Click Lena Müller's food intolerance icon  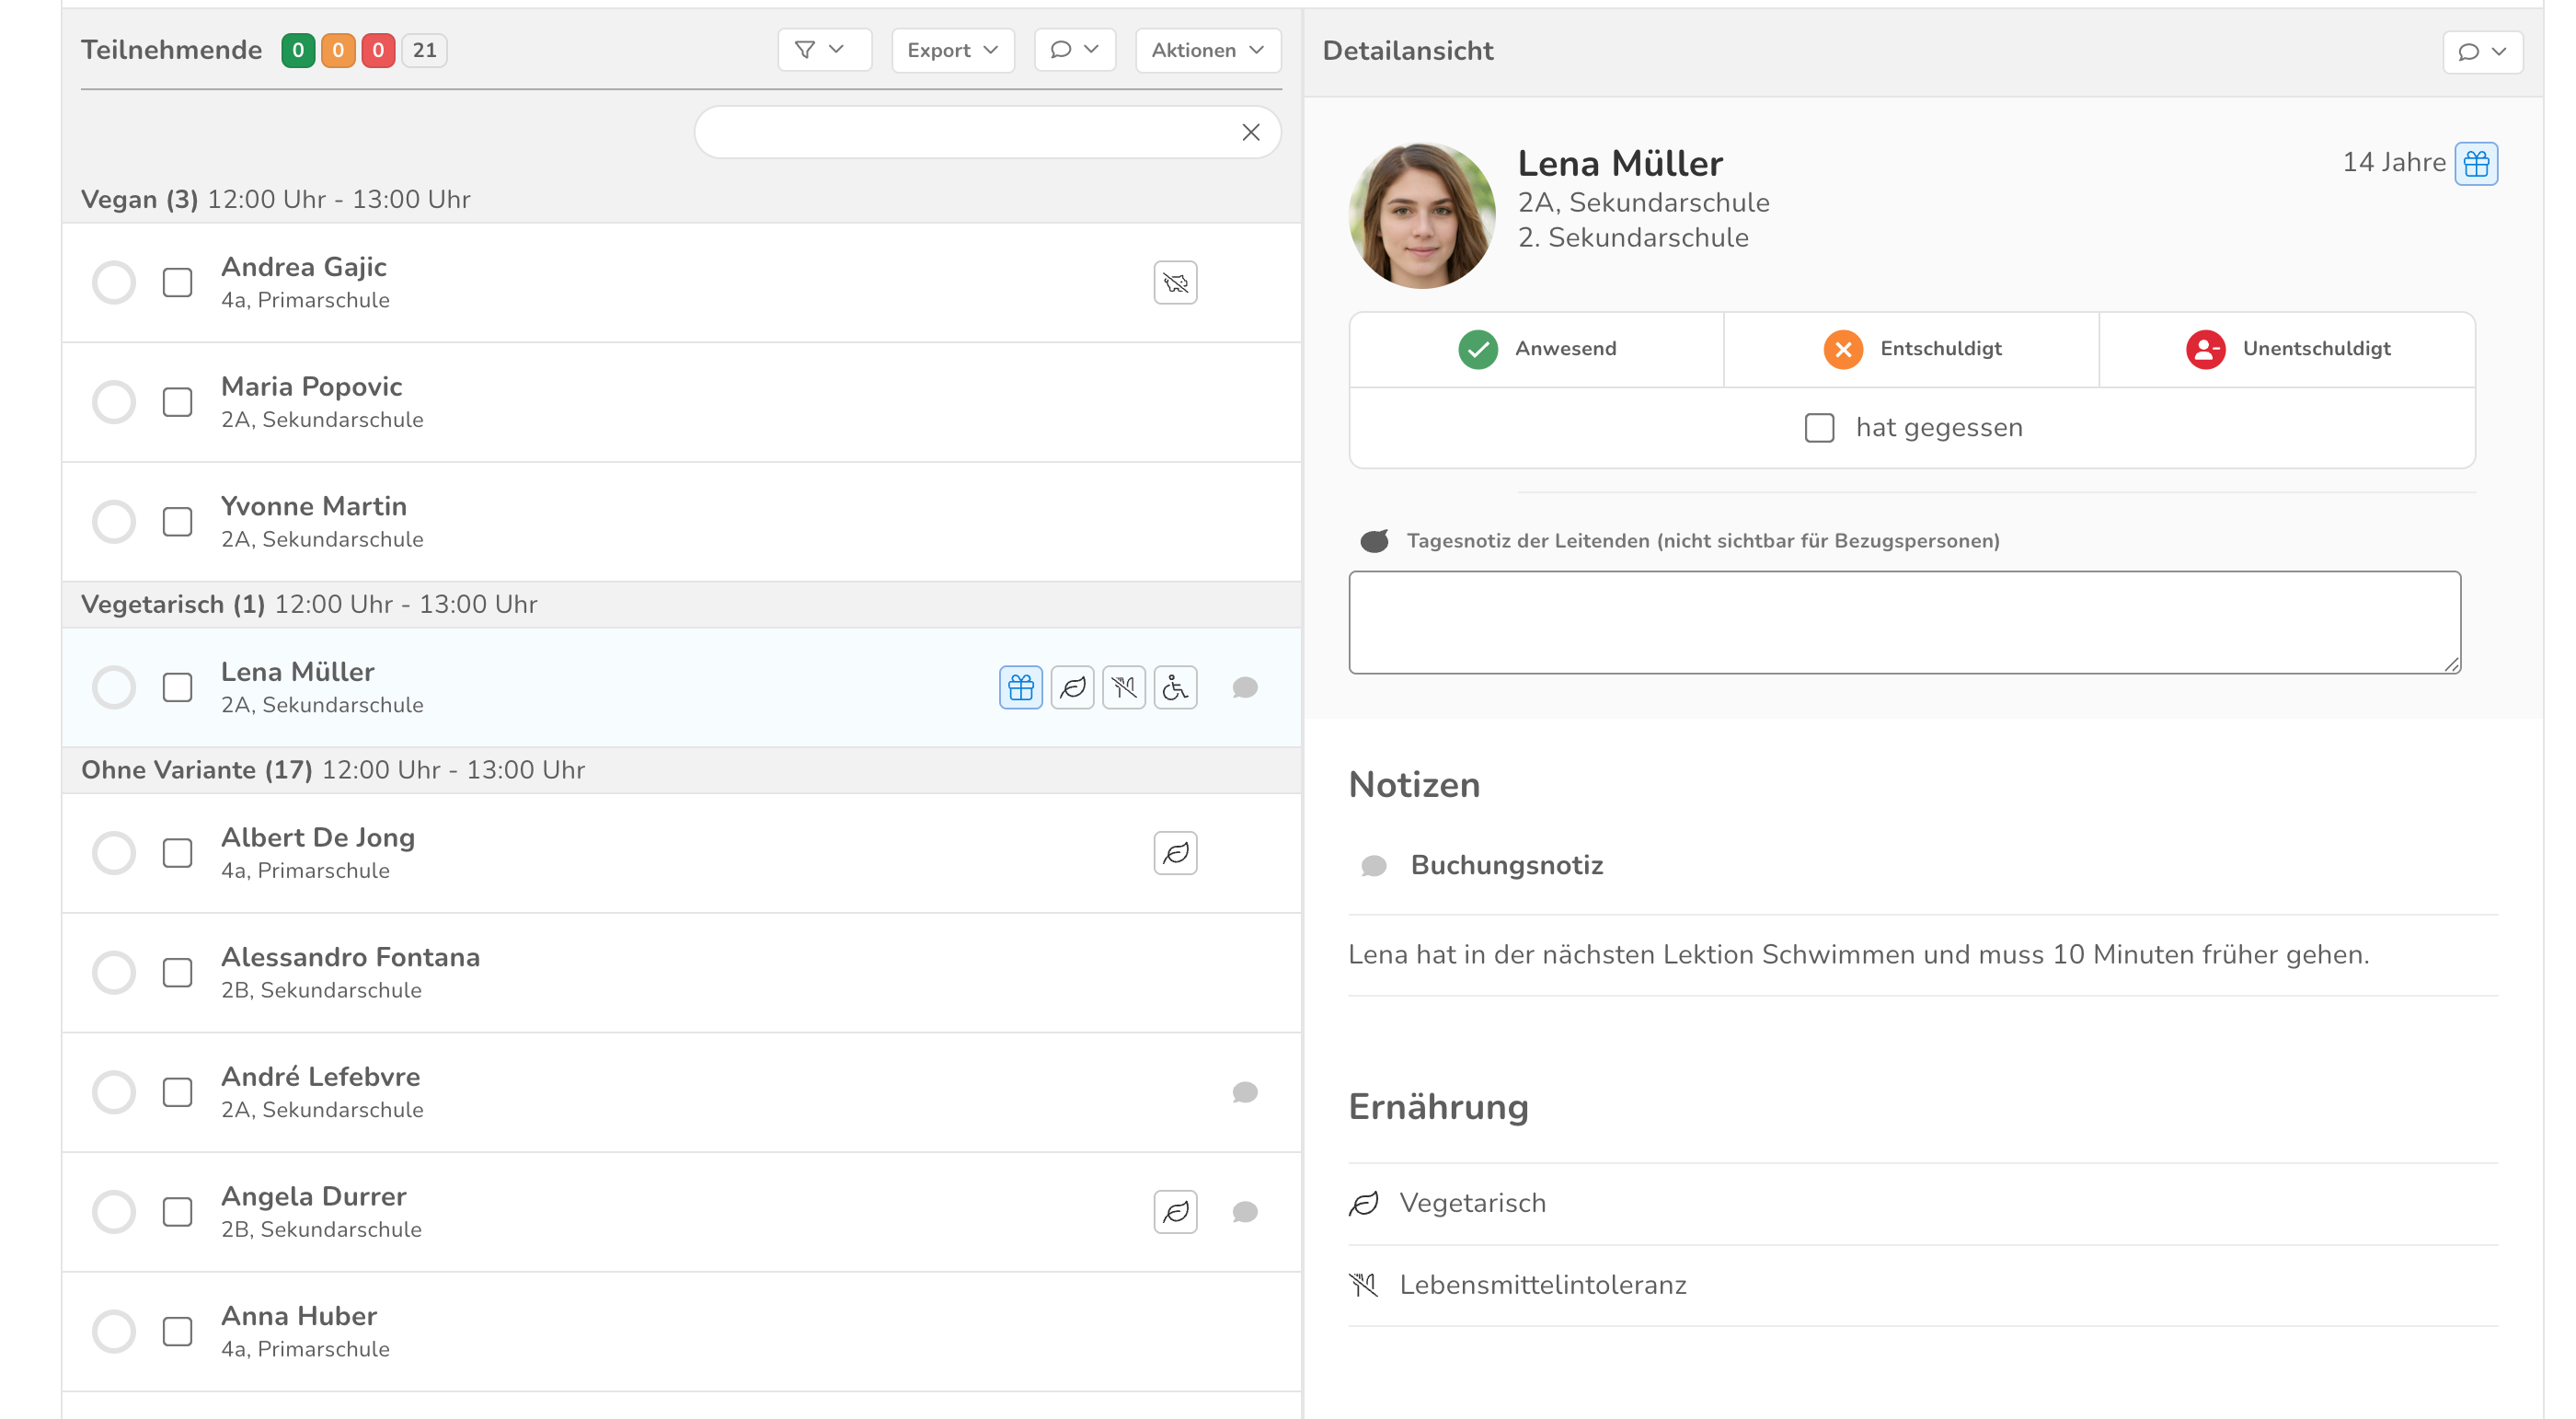1123,687
